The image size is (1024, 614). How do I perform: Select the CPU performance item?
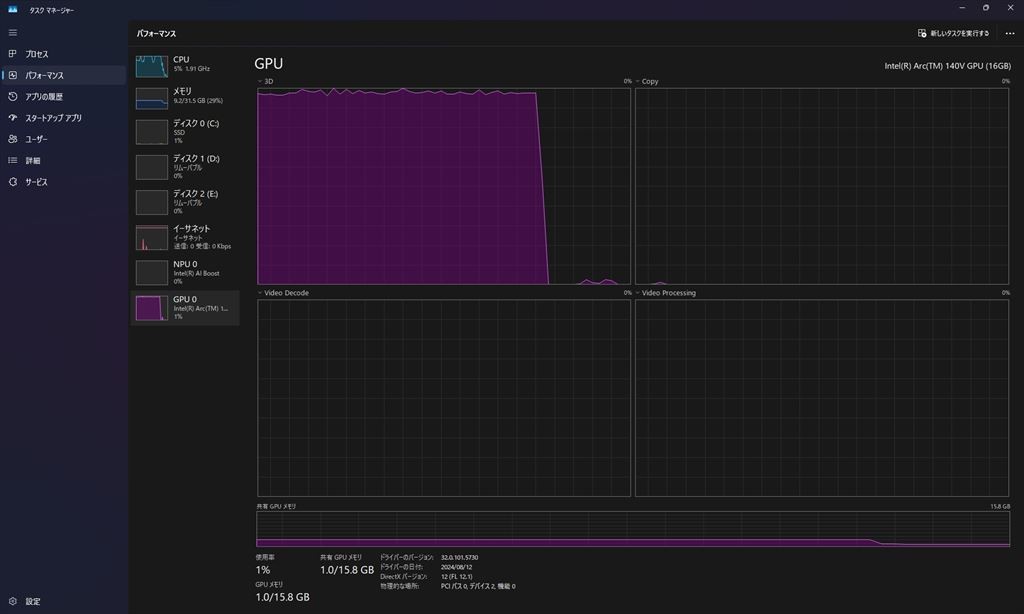[x=185, y=66]
